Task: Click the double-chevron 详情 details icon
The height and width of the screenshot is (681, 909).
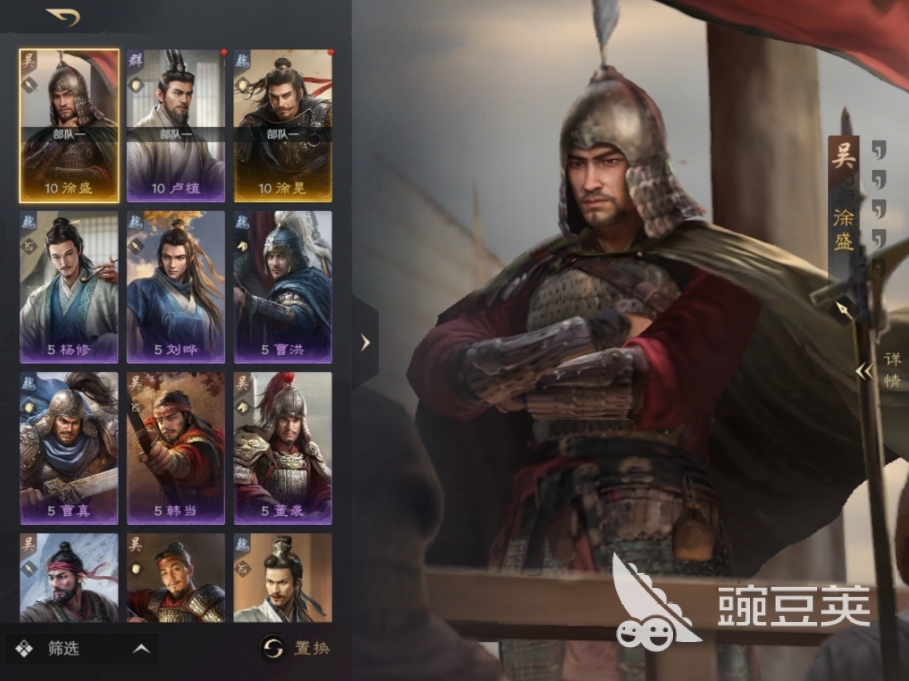Action: point(864,371)
